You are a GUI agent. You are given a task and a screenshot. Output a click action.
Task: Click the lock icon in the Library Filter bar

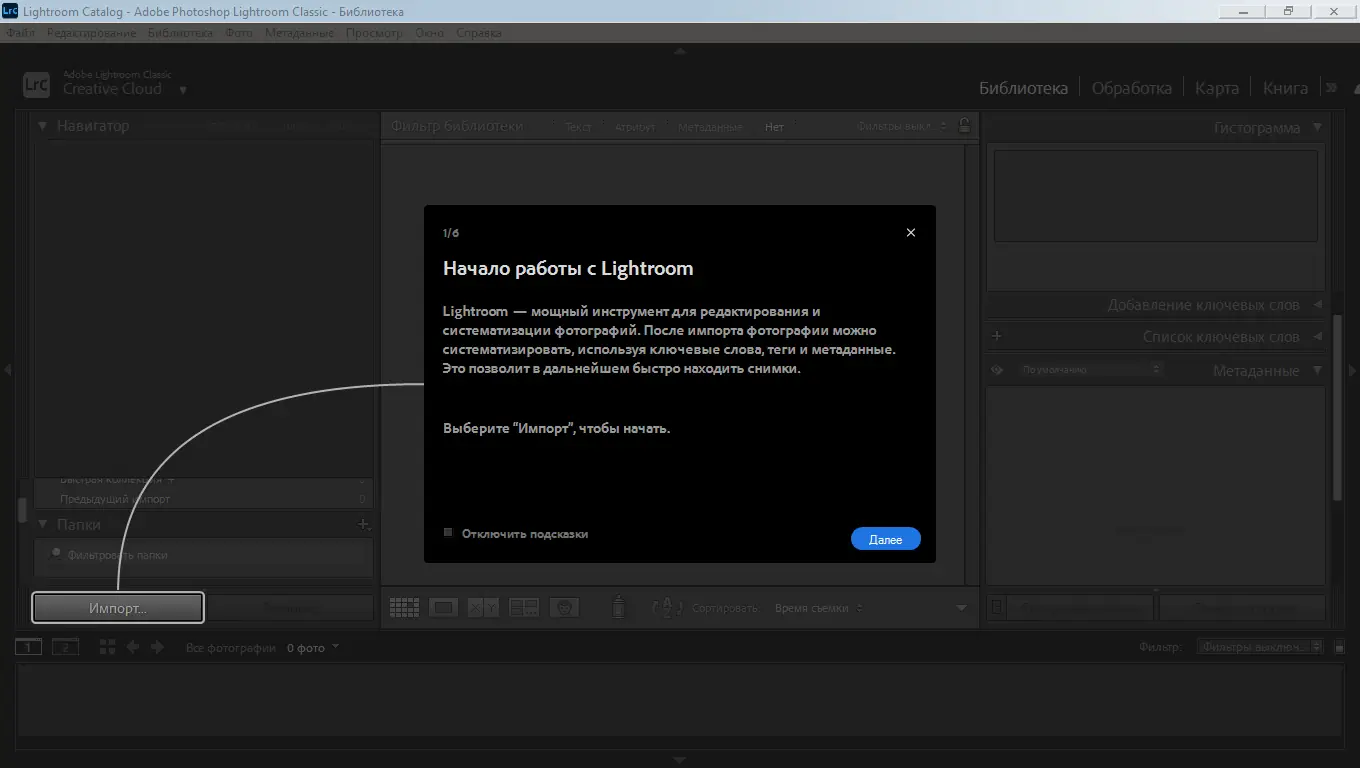click(x=964, y=126)
